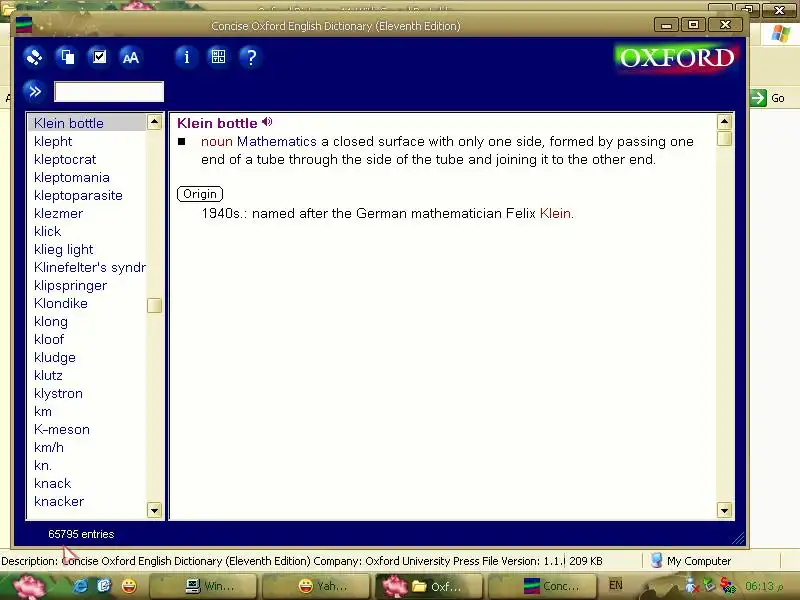Select the klong entry

(51, 321)
